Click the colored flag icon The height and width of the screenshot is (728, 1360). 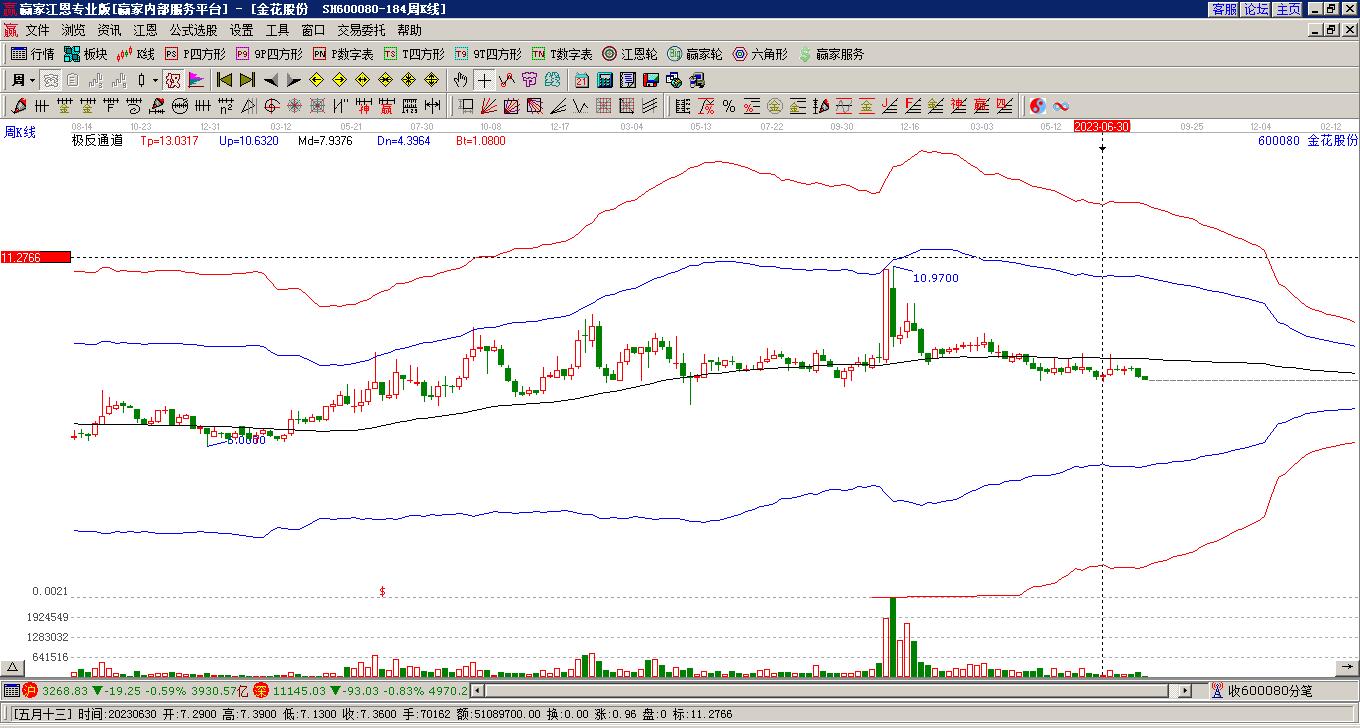tap(196, 80)
